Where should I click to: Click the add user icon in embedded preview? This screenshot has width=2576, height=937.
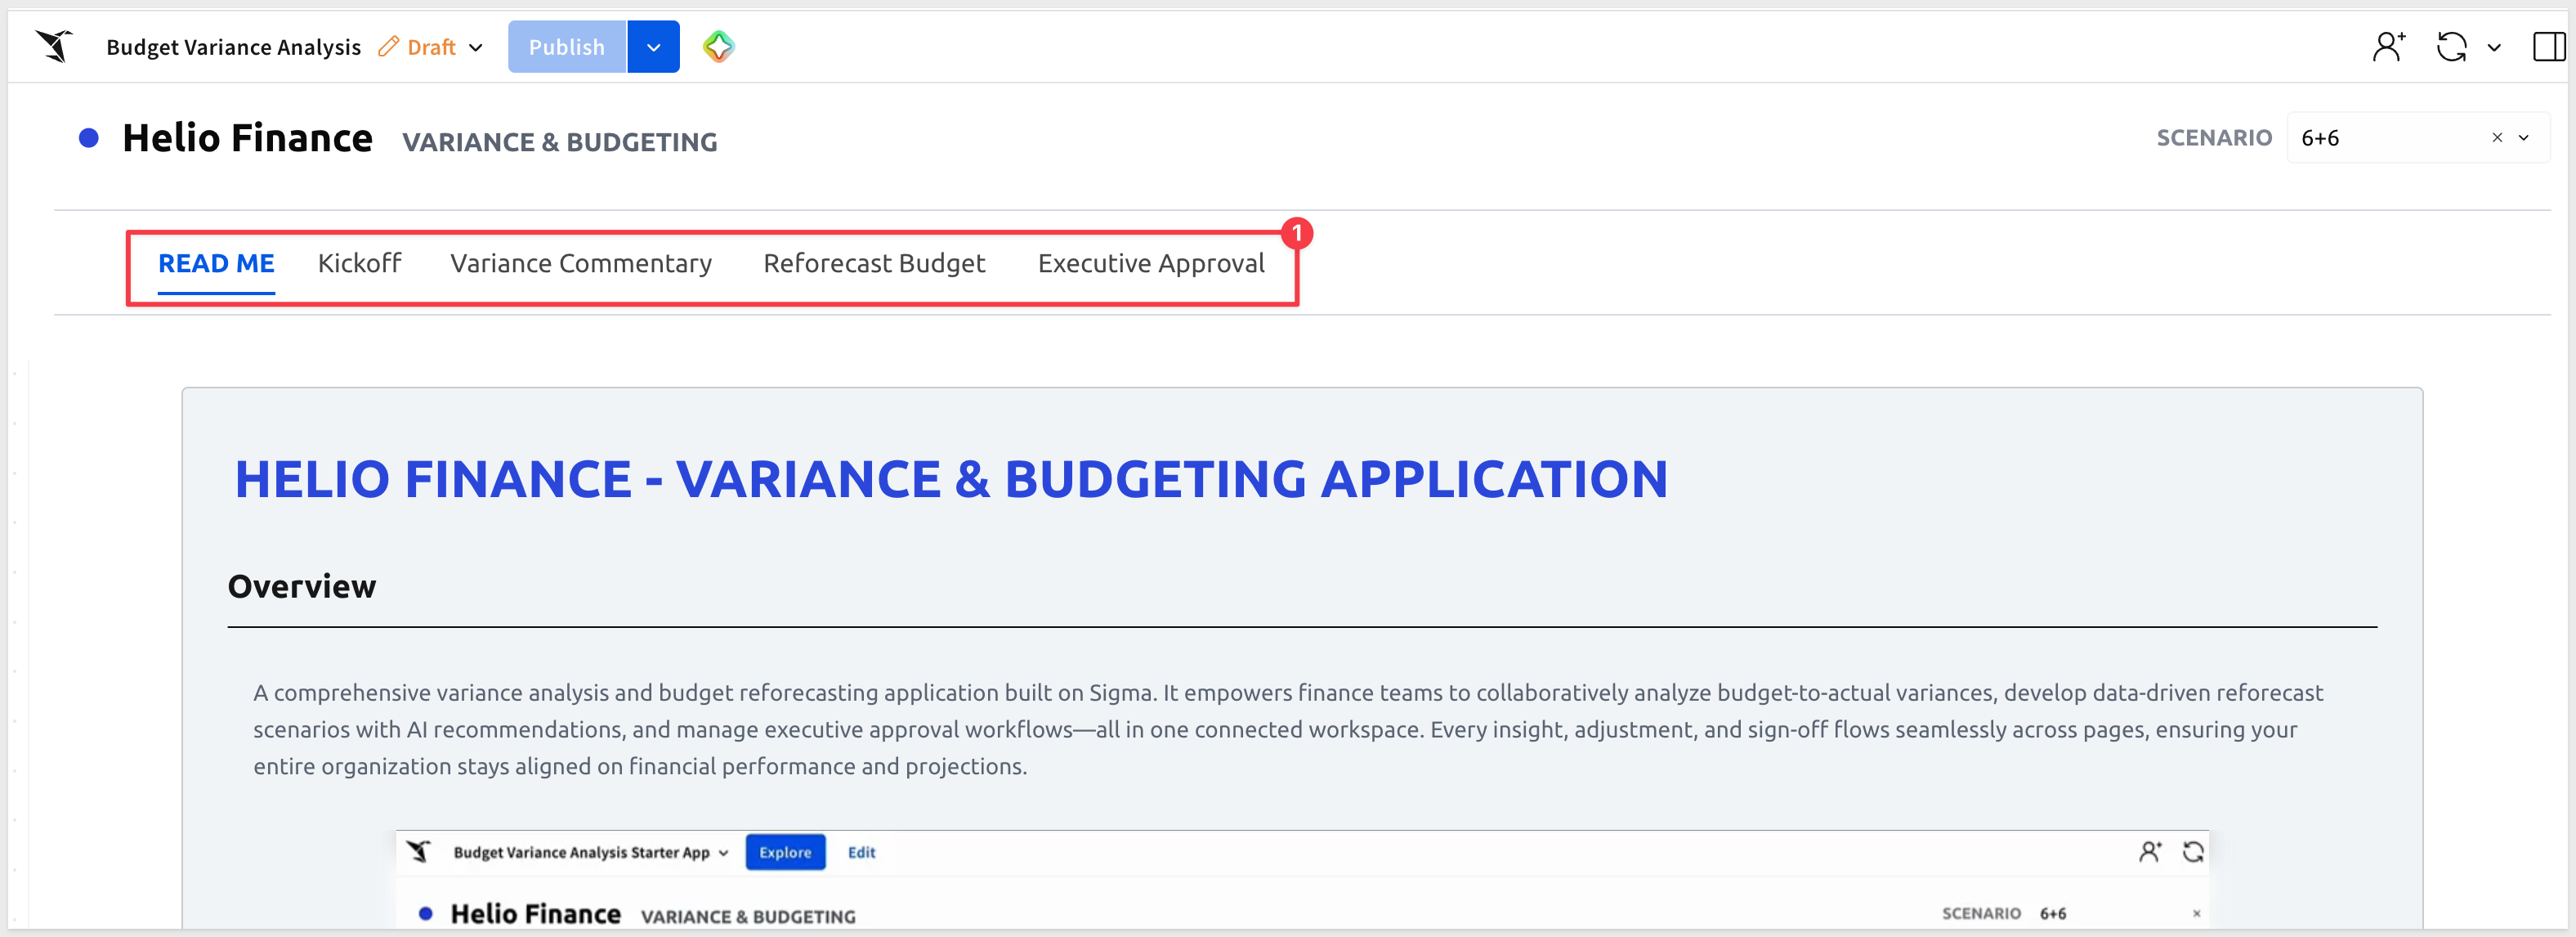(2149, 852)
